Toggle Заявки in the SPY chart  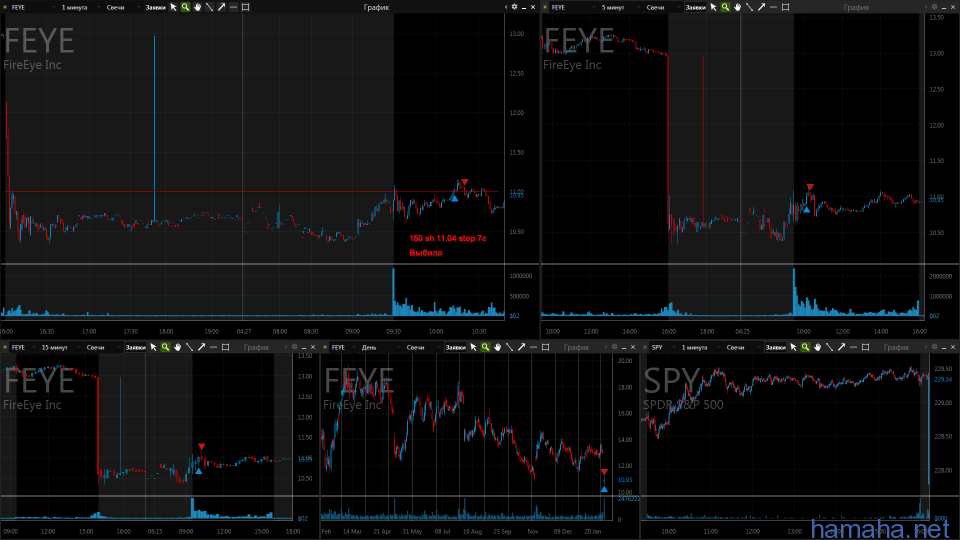click(776, 347)
